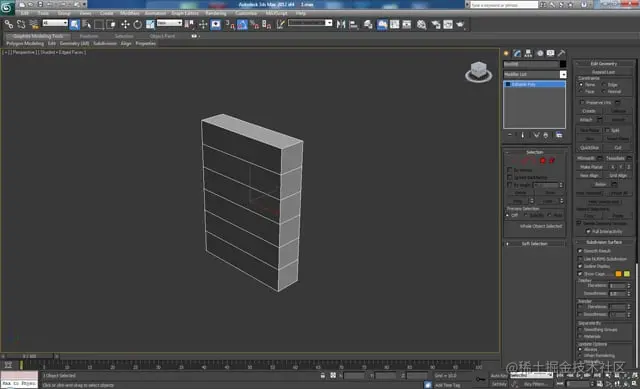Open the reference coordinate system dropdown
Viewport: 640px width, 389px height.
(169, 23)
